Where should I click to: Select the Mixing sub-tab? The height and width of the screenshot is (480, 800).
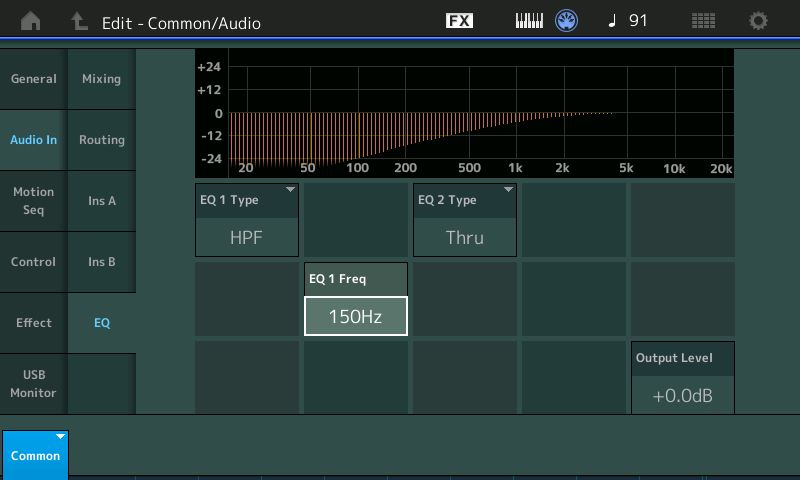coord(101,79)
